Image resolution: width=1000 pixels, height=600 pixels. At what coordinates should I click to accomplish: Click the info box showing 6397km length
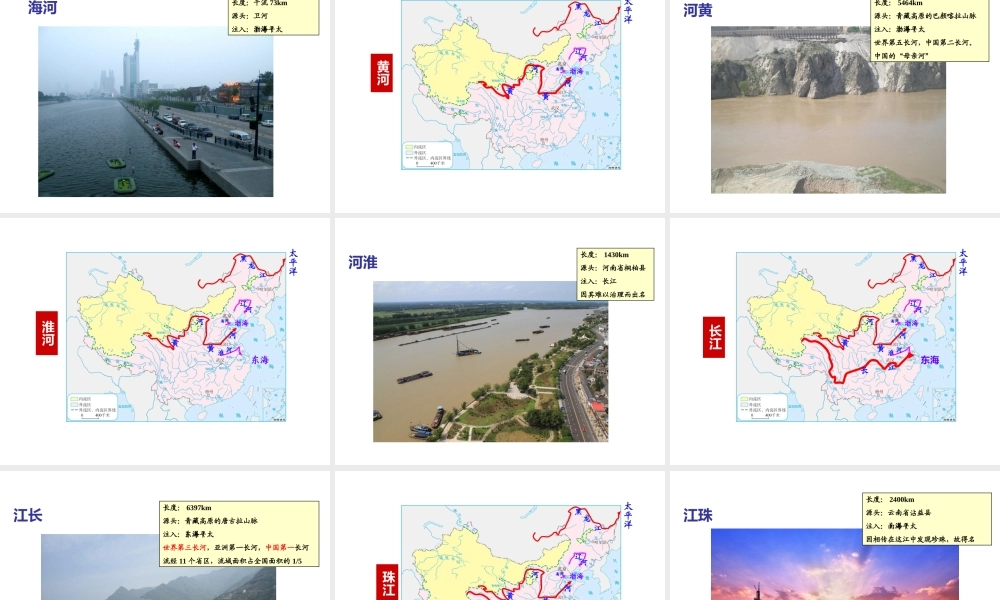239,534
